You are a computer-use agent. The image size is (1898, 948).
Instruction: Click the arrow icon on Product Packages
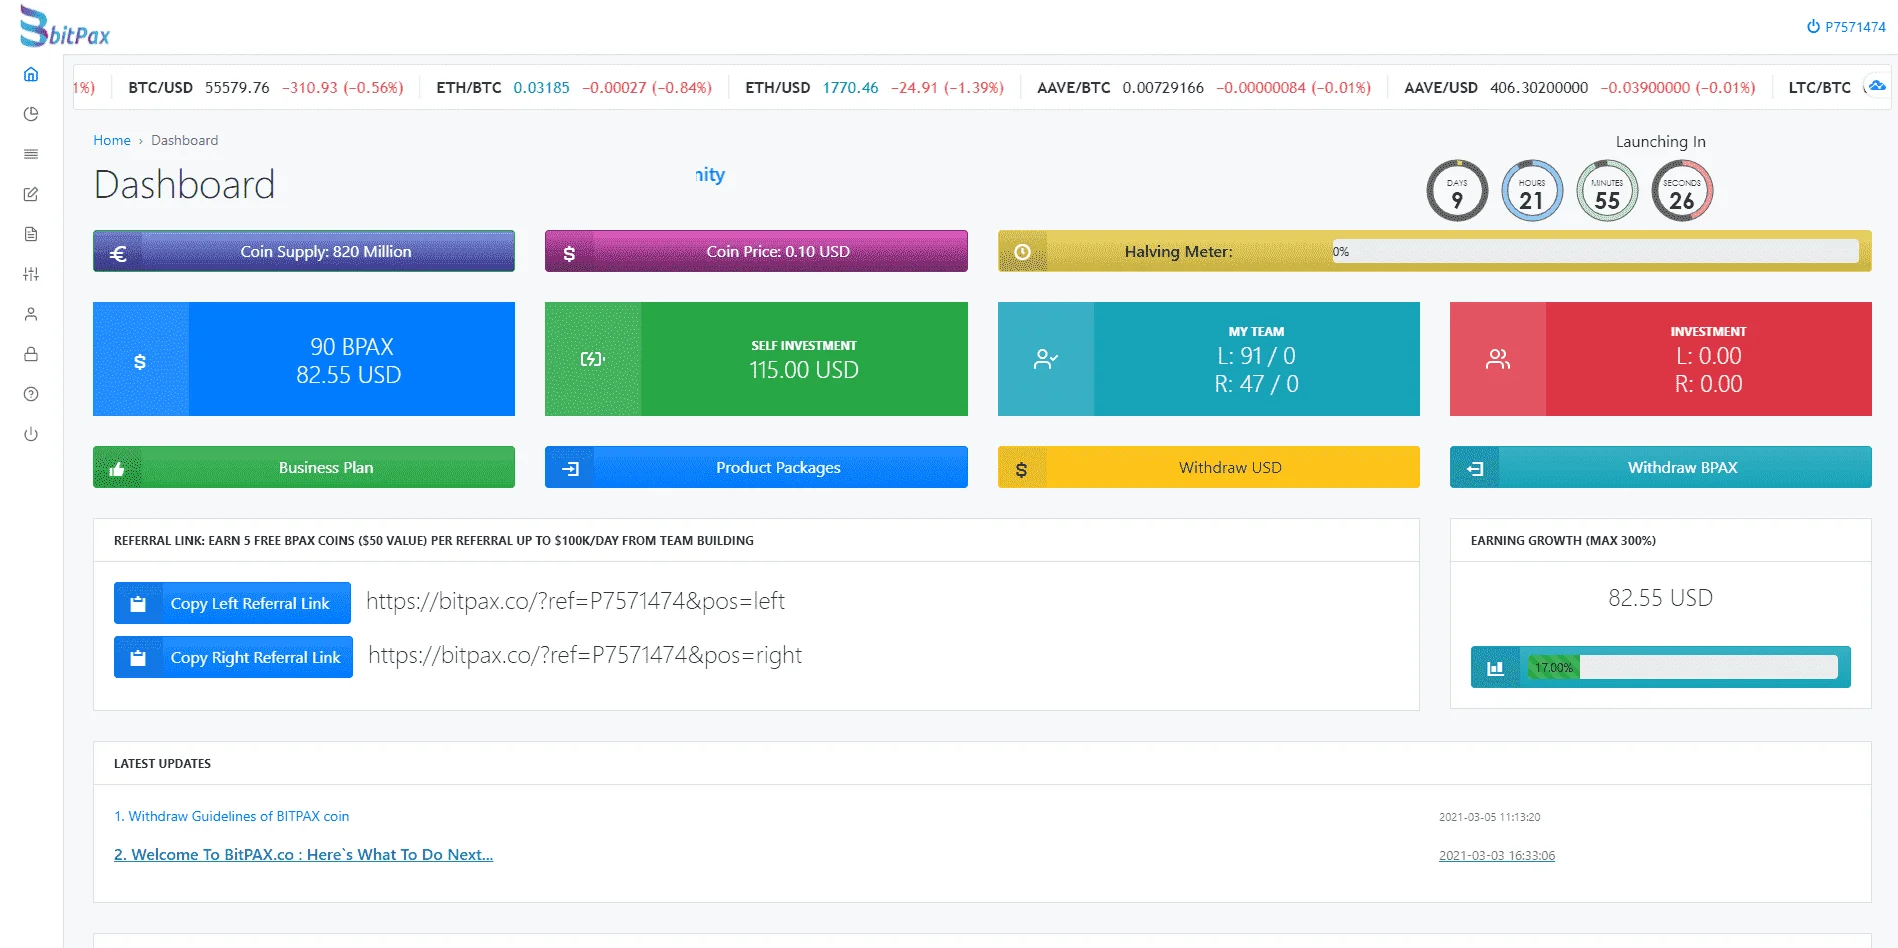click(x=571, y=468)
